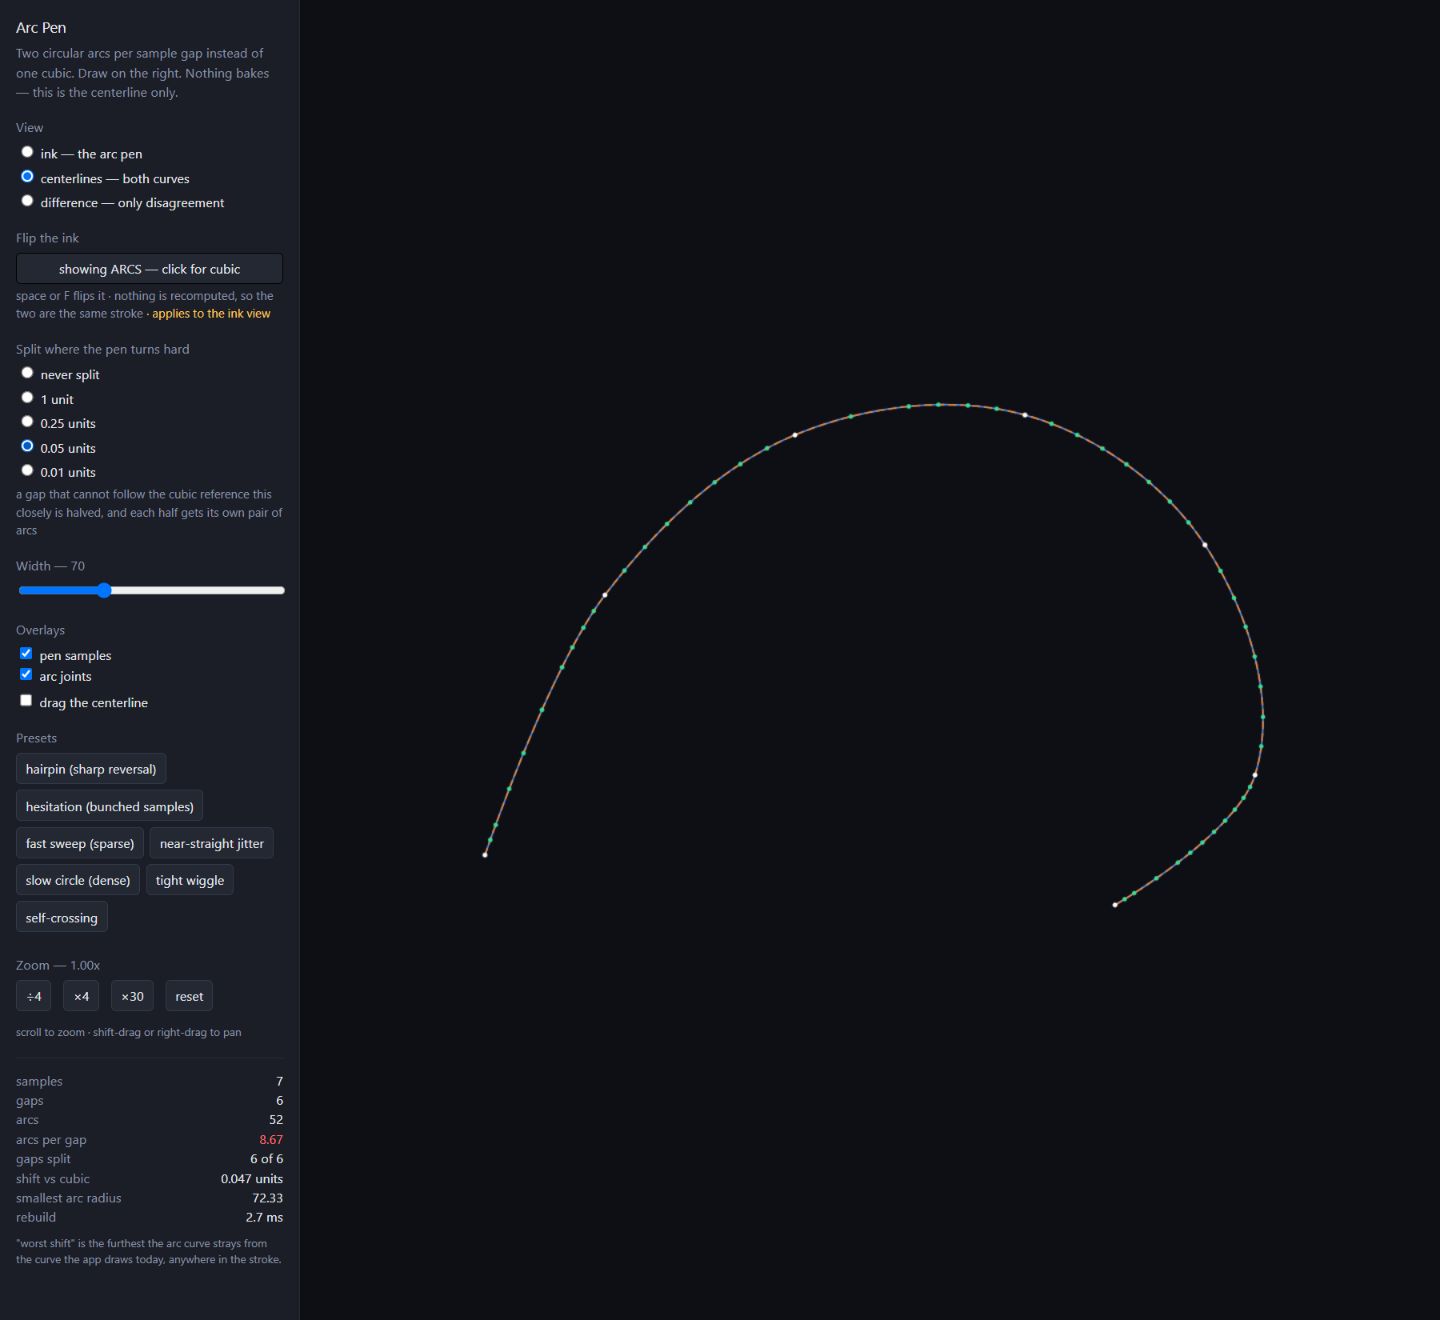This screenshot has height=1320, width=1440.
Task: Click the ×4 zoom button
Action: coord(81,996)
